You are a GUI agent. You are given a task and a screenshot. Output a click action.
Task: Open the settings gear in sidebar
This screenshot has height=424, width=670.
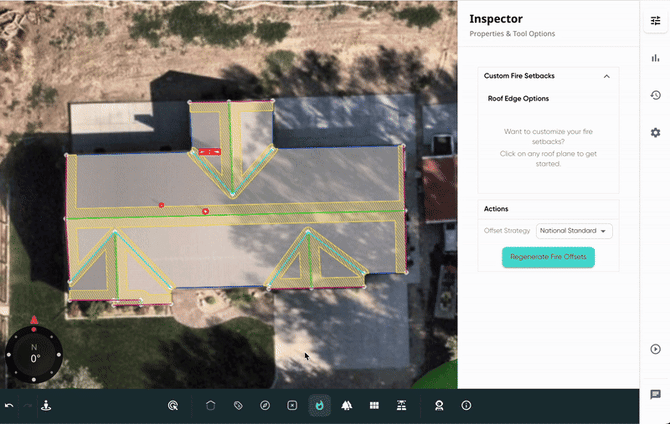655,132
